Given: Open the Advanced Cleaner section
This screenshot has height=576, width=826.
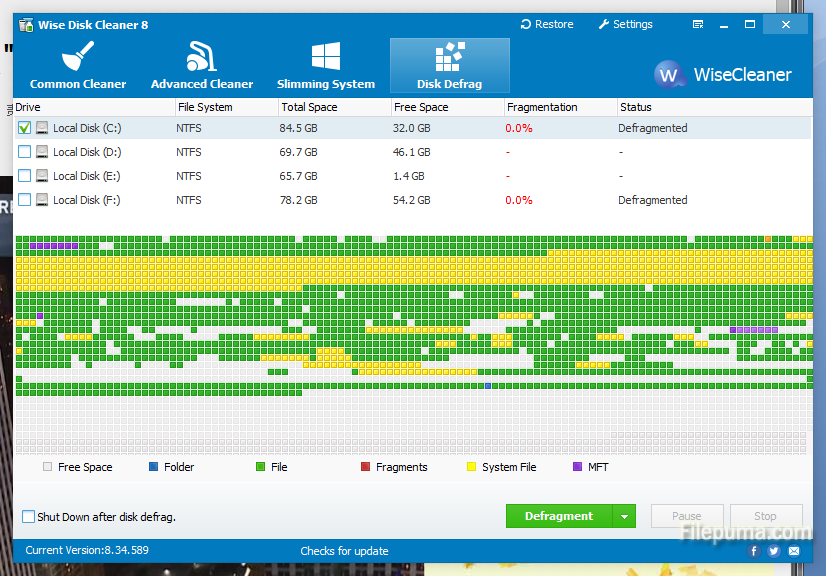Looking at the screenshot, I should point(202,66).
